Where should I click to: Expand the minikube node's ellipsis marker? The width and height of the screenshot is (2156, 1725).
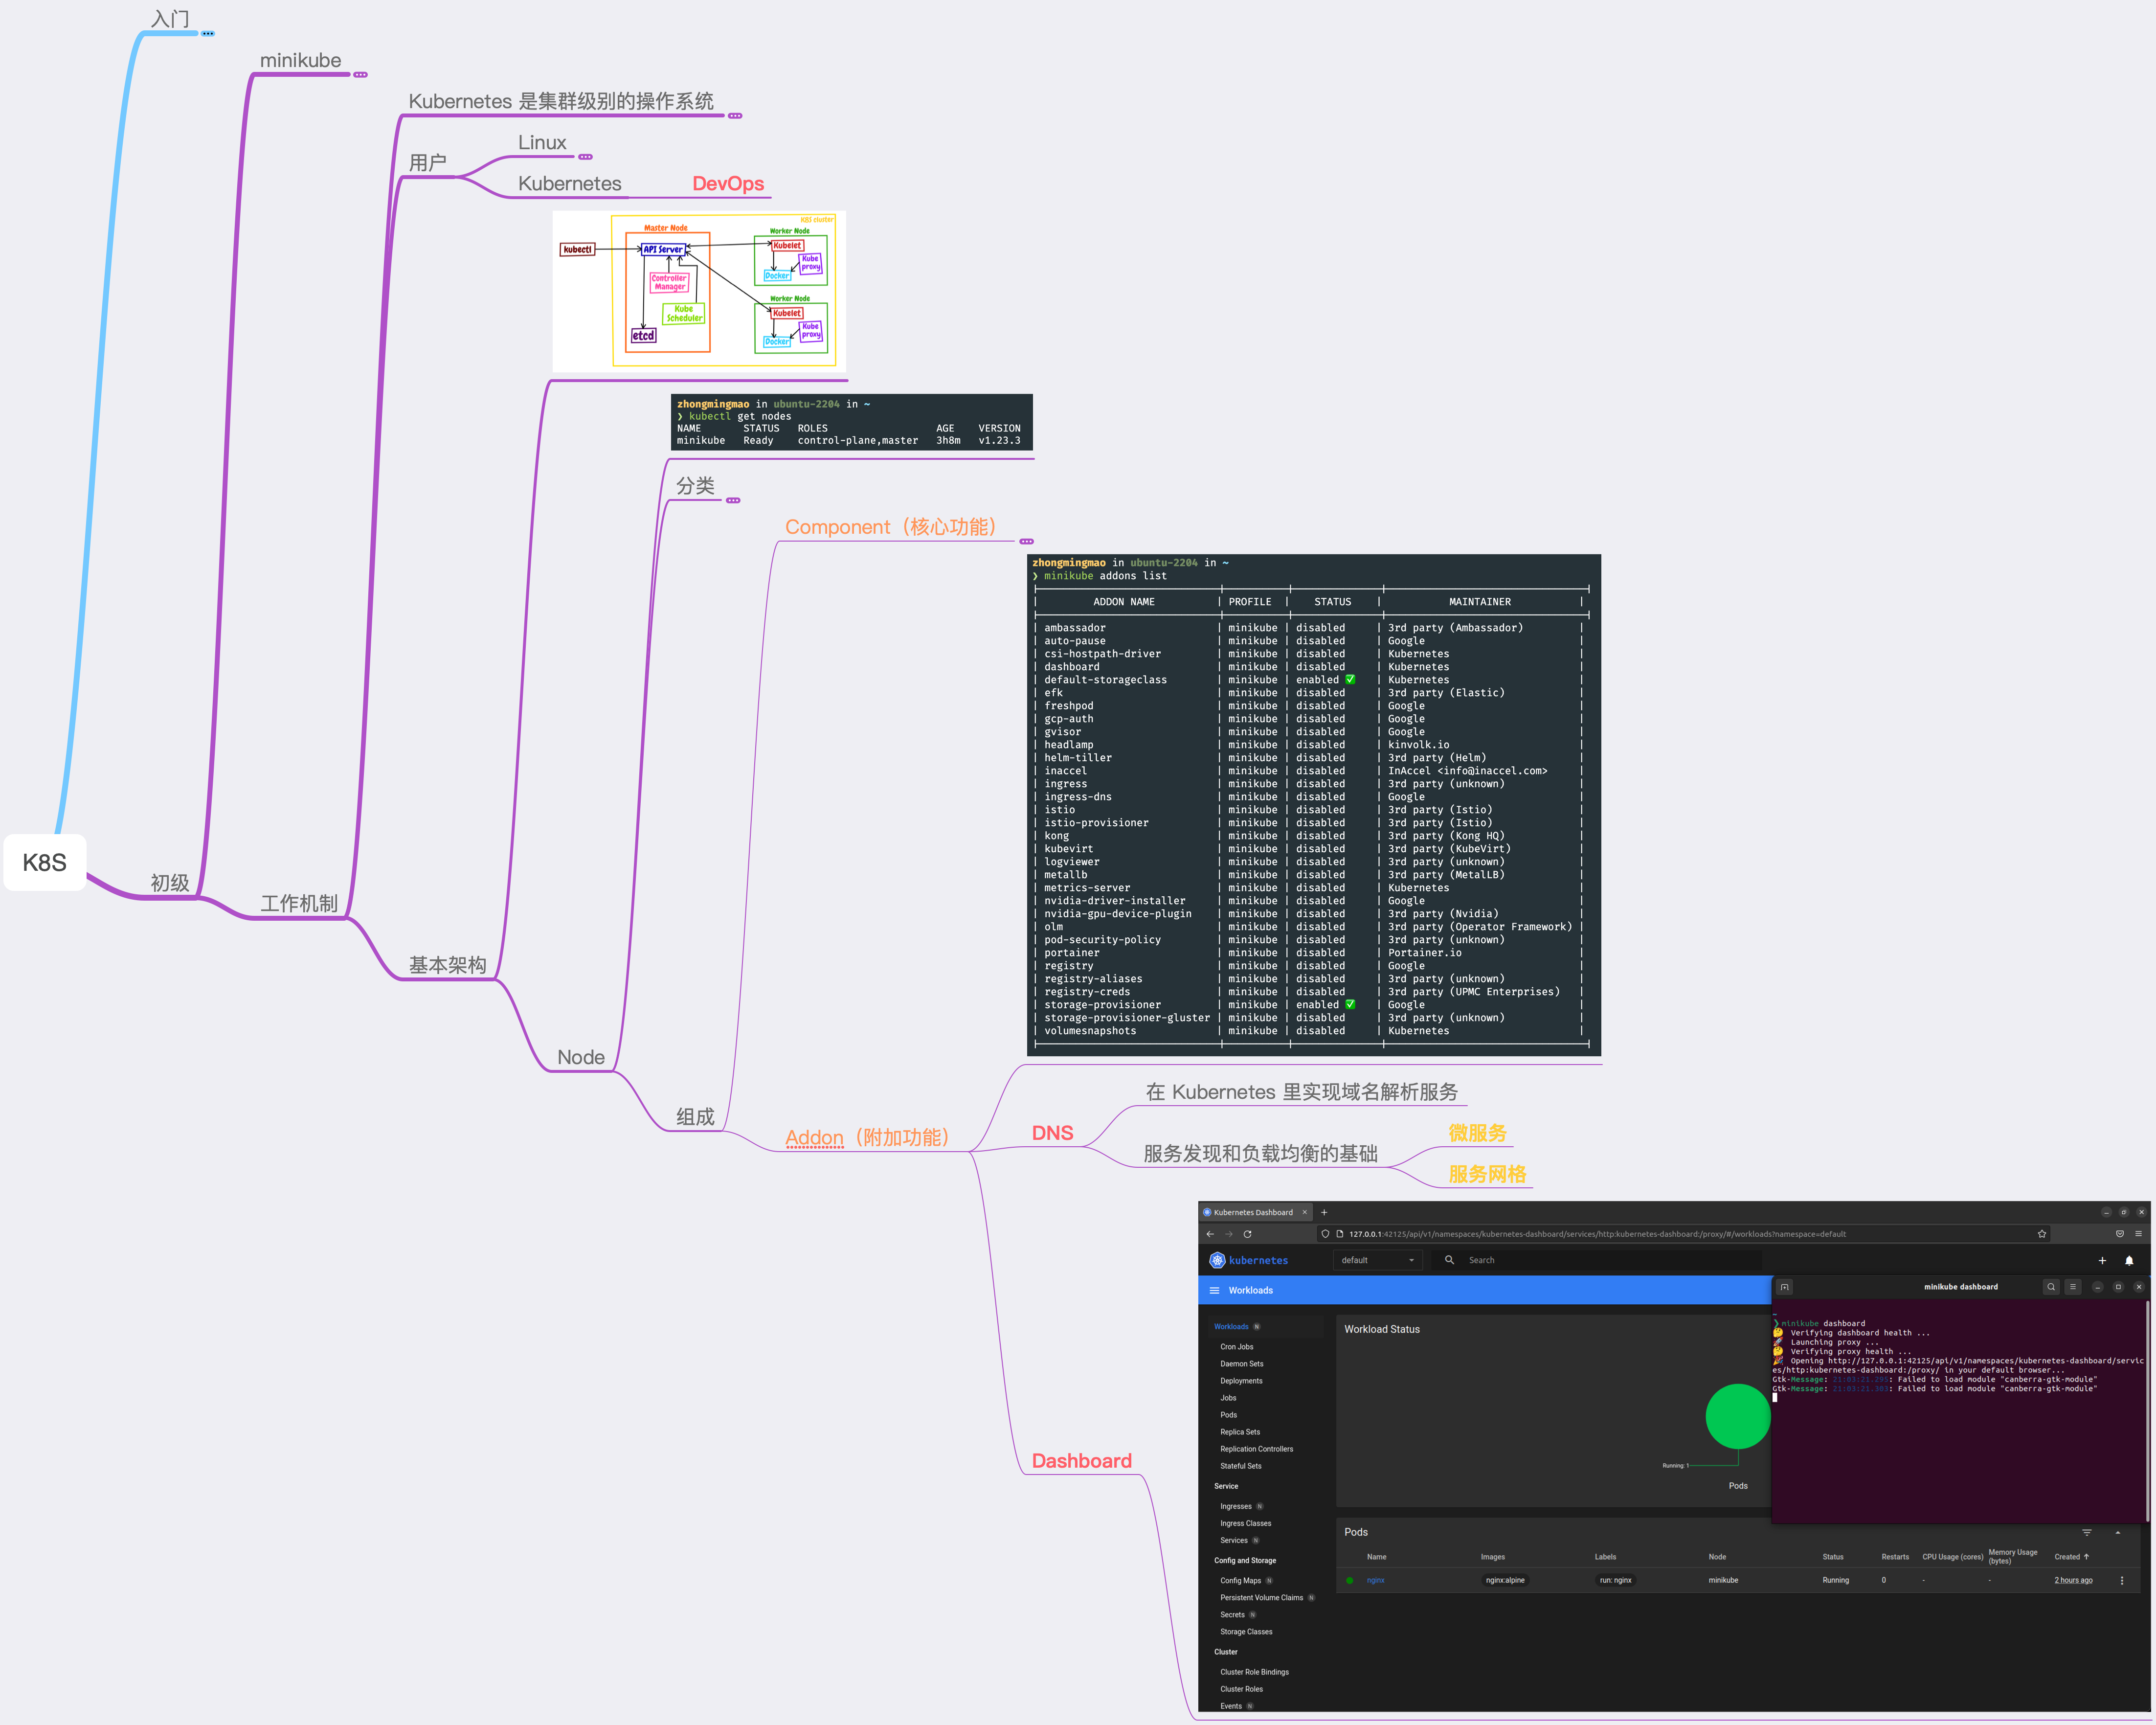click(361, 75)
